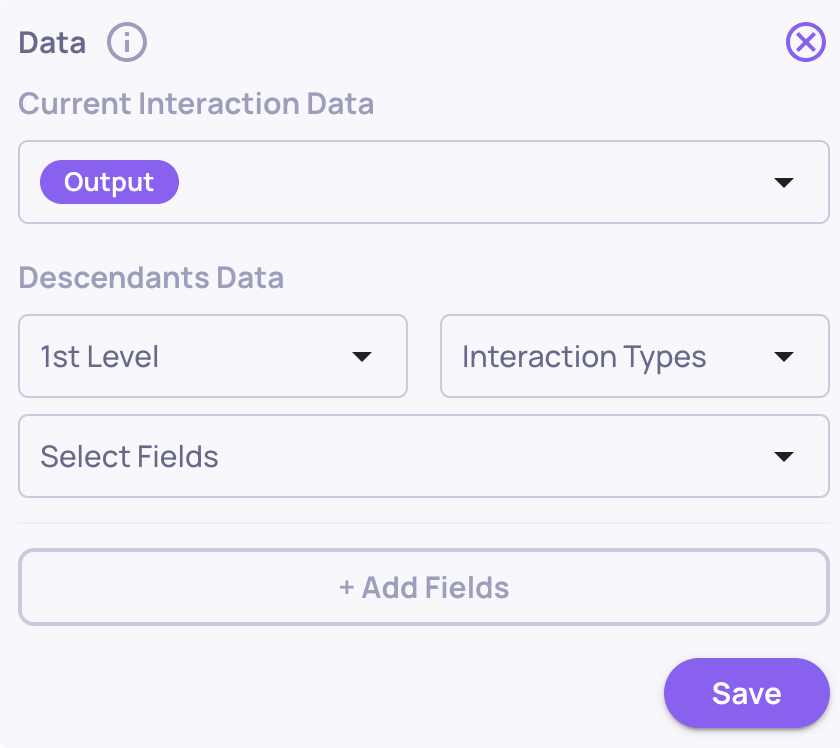Click the Current Interaction Data label
Image resolution: width=840 pixels, height=748 pixels.
pos(196,104)
